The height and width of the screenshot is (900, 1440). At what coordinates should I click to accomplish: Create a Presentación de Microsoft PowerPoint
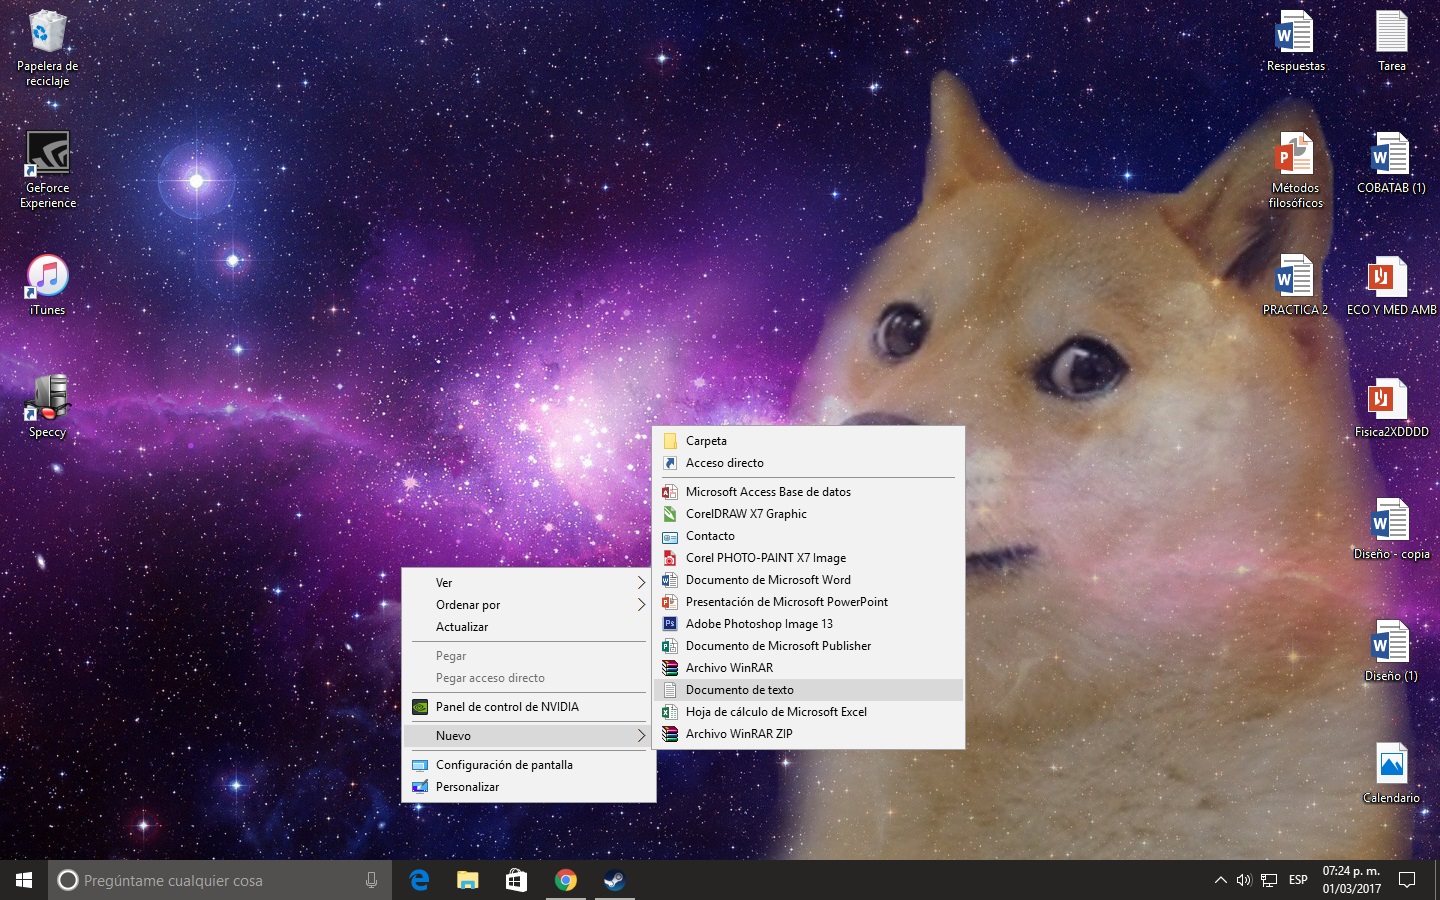[808, 602]
